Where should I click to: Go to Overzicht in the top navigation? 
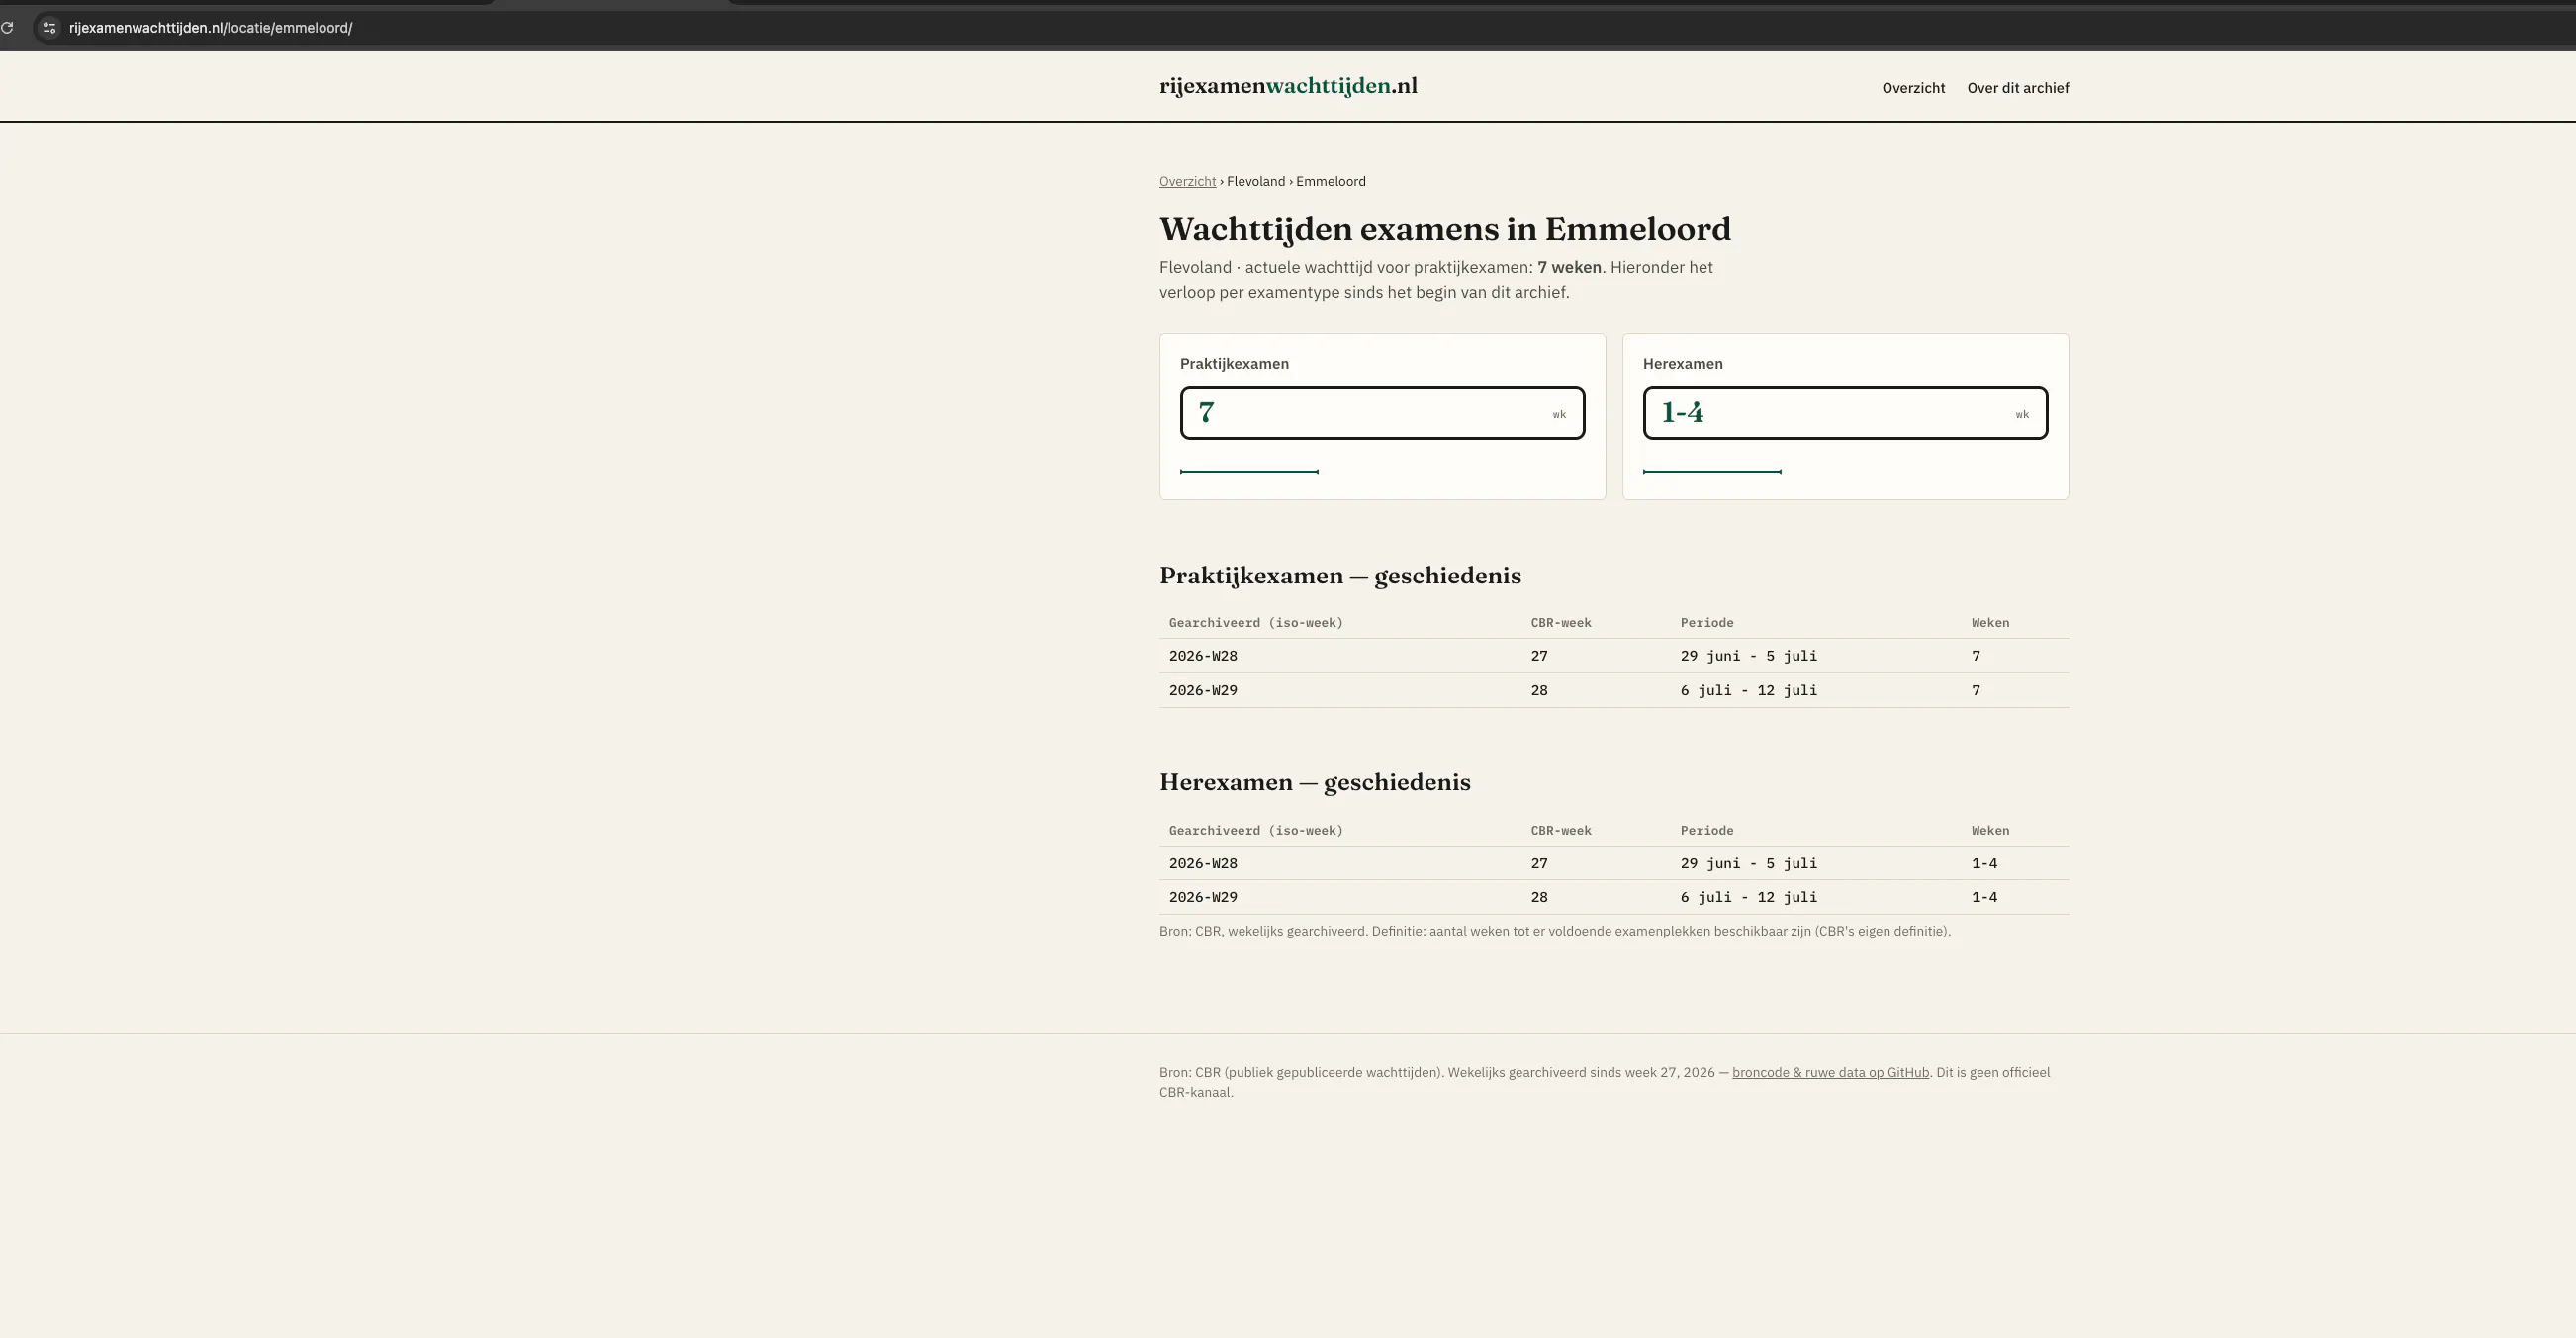(1913, 88)
